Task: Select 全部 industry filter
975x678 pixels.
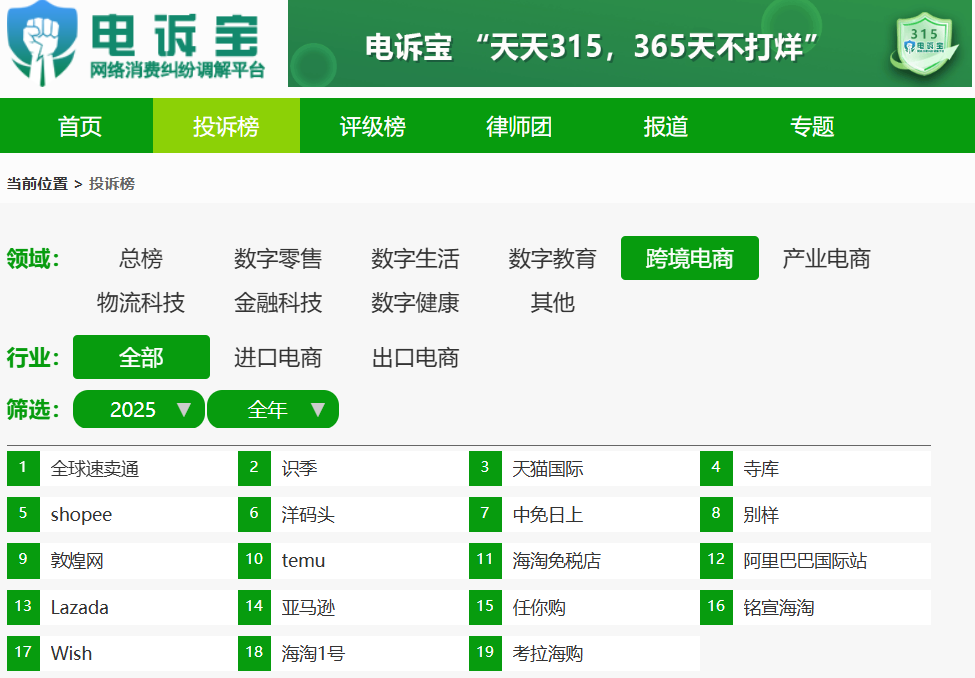Action: point(141,357)
